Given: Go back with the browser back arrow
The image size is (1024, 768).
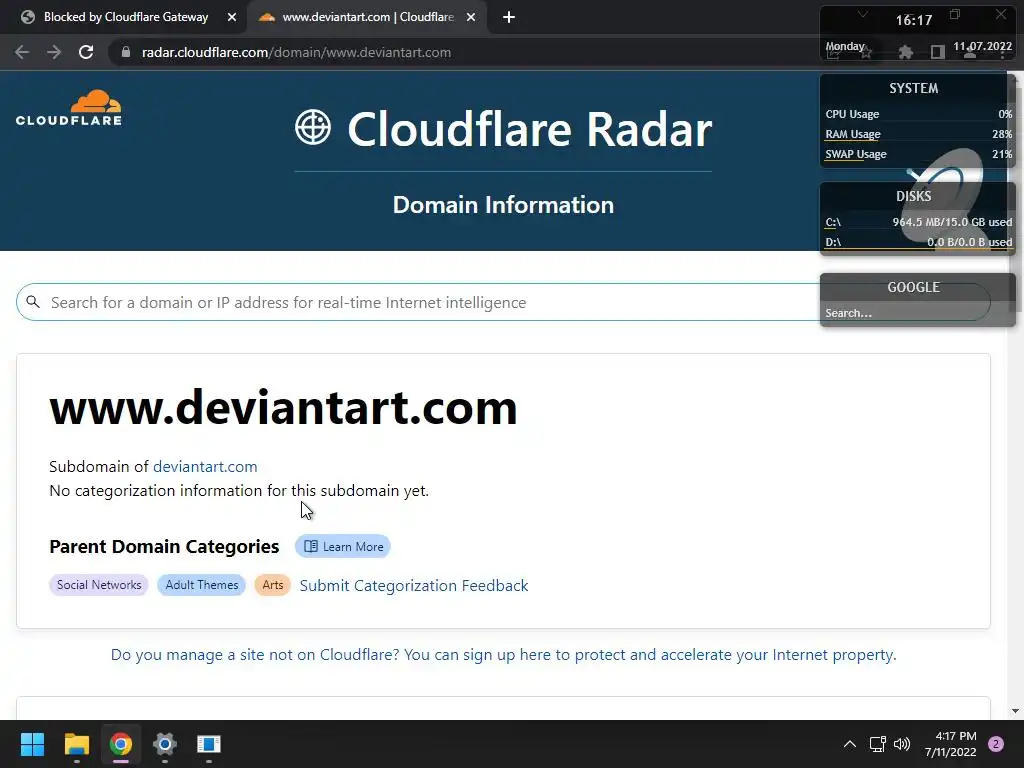Looking at the screenshot, I should 22,52.
